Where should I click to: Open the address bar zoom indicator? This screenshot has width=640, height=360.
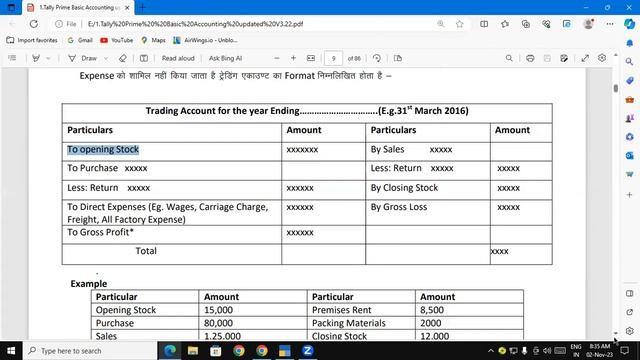pos(440,24)
